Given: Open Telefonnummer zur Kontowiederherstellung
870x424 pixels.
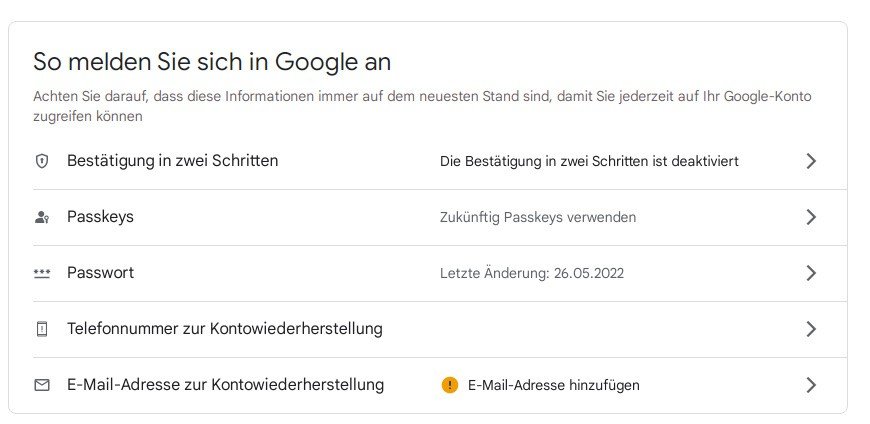Looking at the screenshot, I should pyautogui.click(x=224, y=329).
